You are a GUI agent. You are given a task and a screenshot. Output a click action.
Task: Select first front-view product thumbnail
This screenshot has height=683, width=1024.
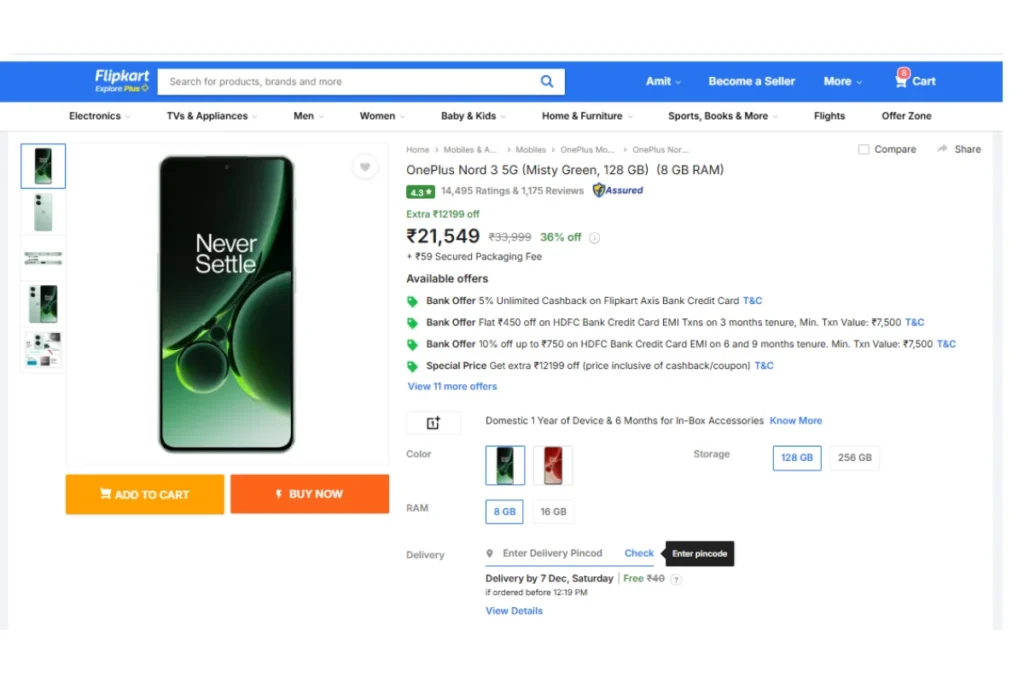point(43,166)
